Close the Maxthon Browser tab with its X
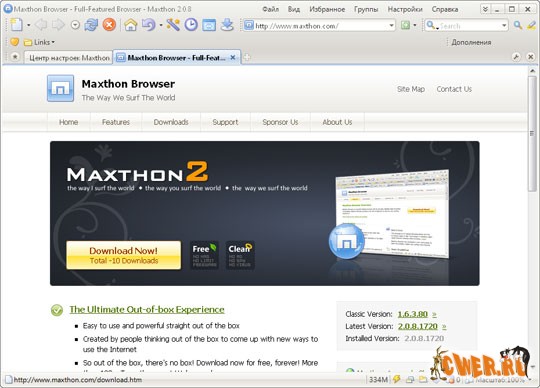This screenshot has width=540, height=388. 233,57
